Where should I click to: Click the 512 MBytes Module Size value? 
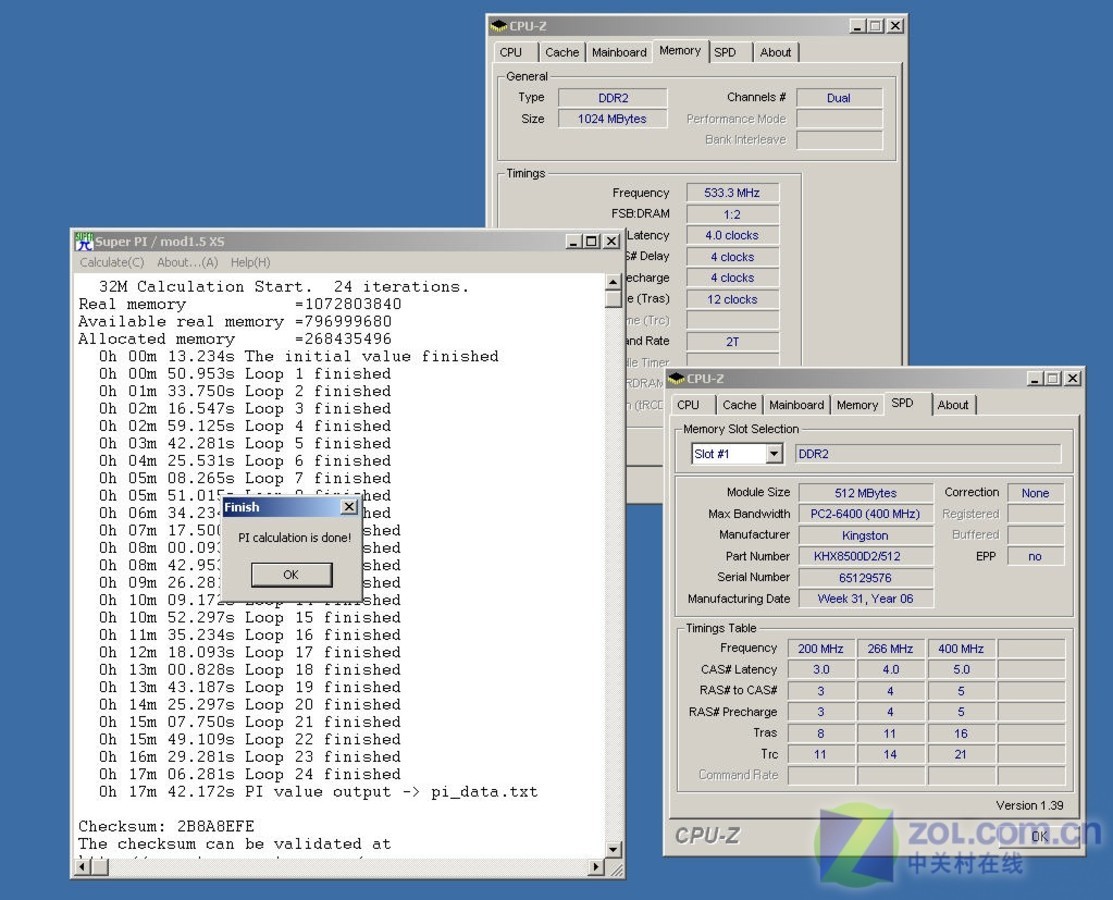(865, 493)
